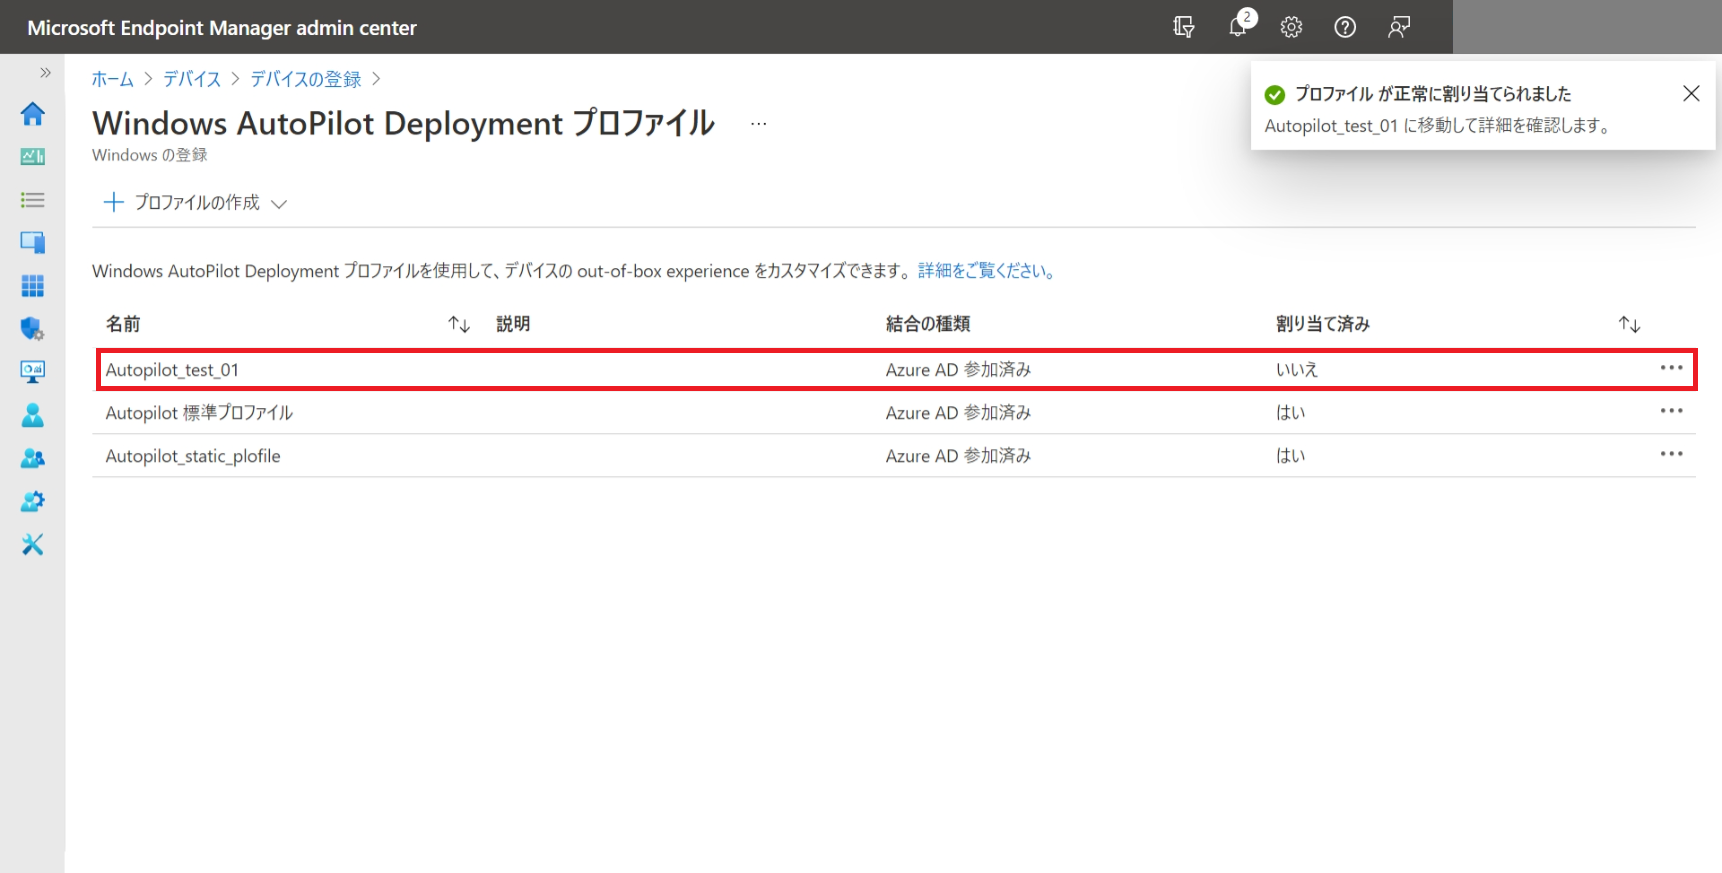Image resolution: width=1722 pixels, height=873 pixels.
Task: Open help question mark icon
Action: [1345, 27]
